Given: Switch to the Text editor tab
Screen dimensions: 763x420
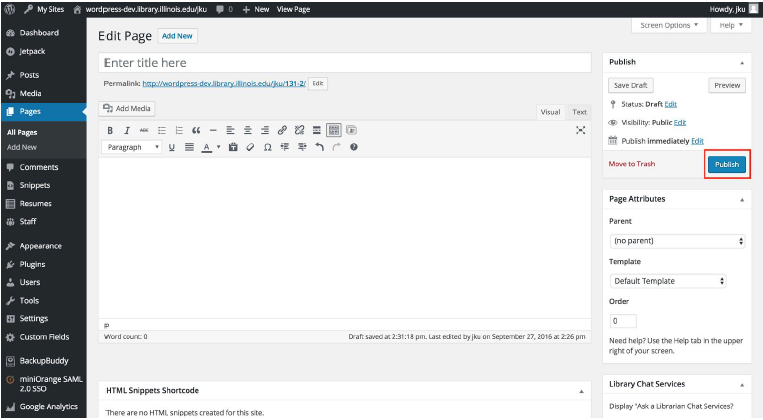Looking at the screenshot, I should (x=579, y=112).
